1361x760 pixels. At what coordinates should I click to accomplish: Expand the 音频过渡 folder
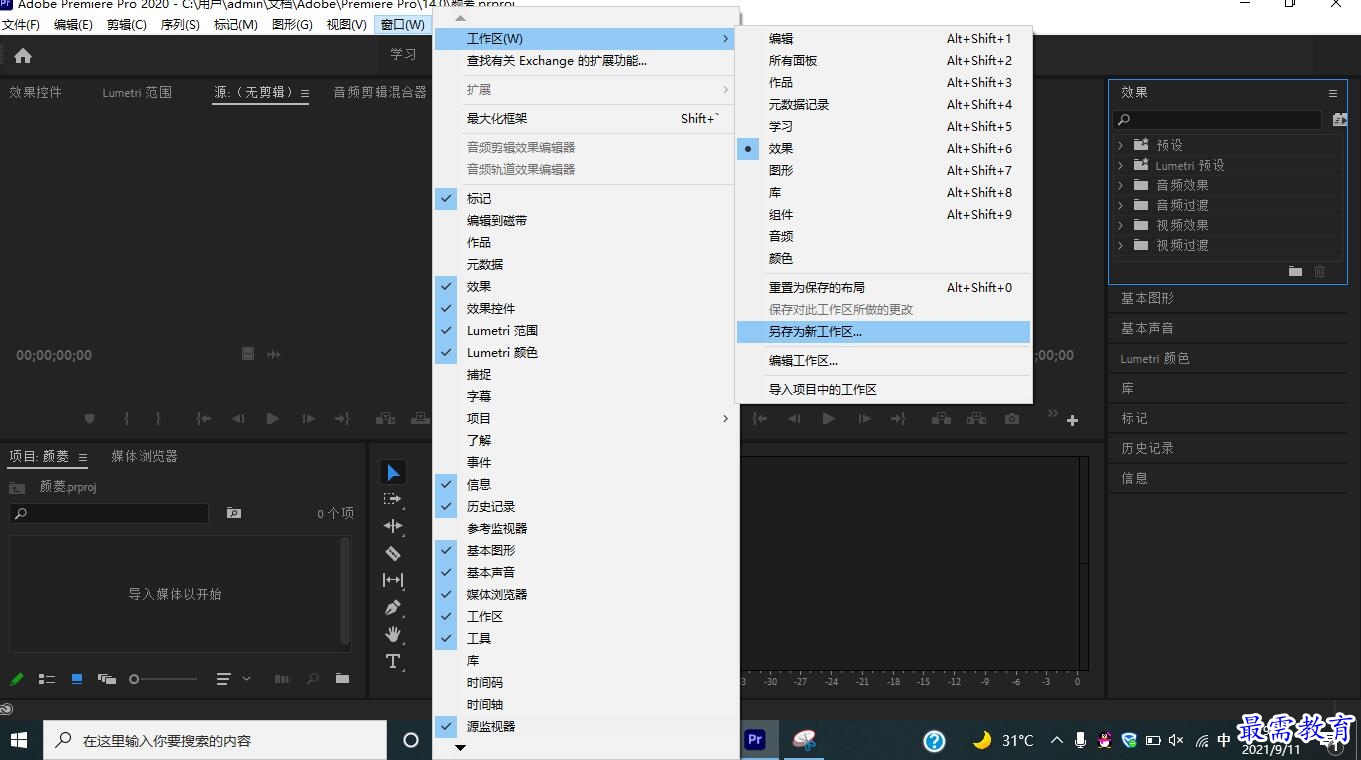point(1121,205)
